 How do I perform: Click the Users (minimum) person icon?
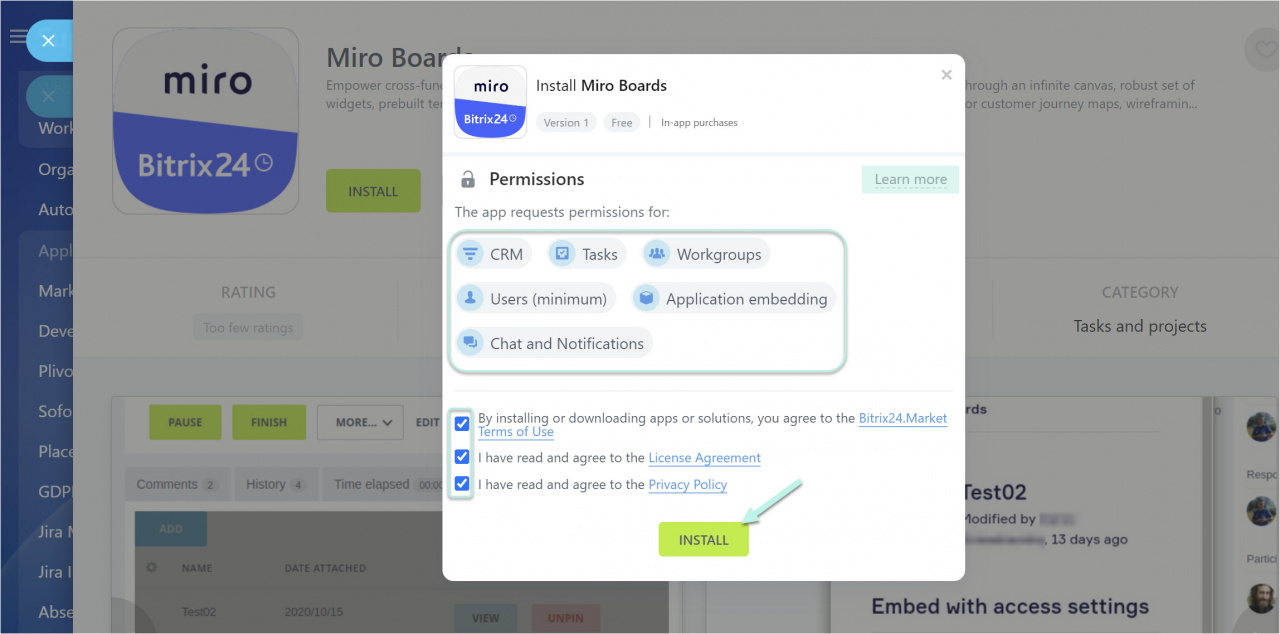[x=470, y=298]
